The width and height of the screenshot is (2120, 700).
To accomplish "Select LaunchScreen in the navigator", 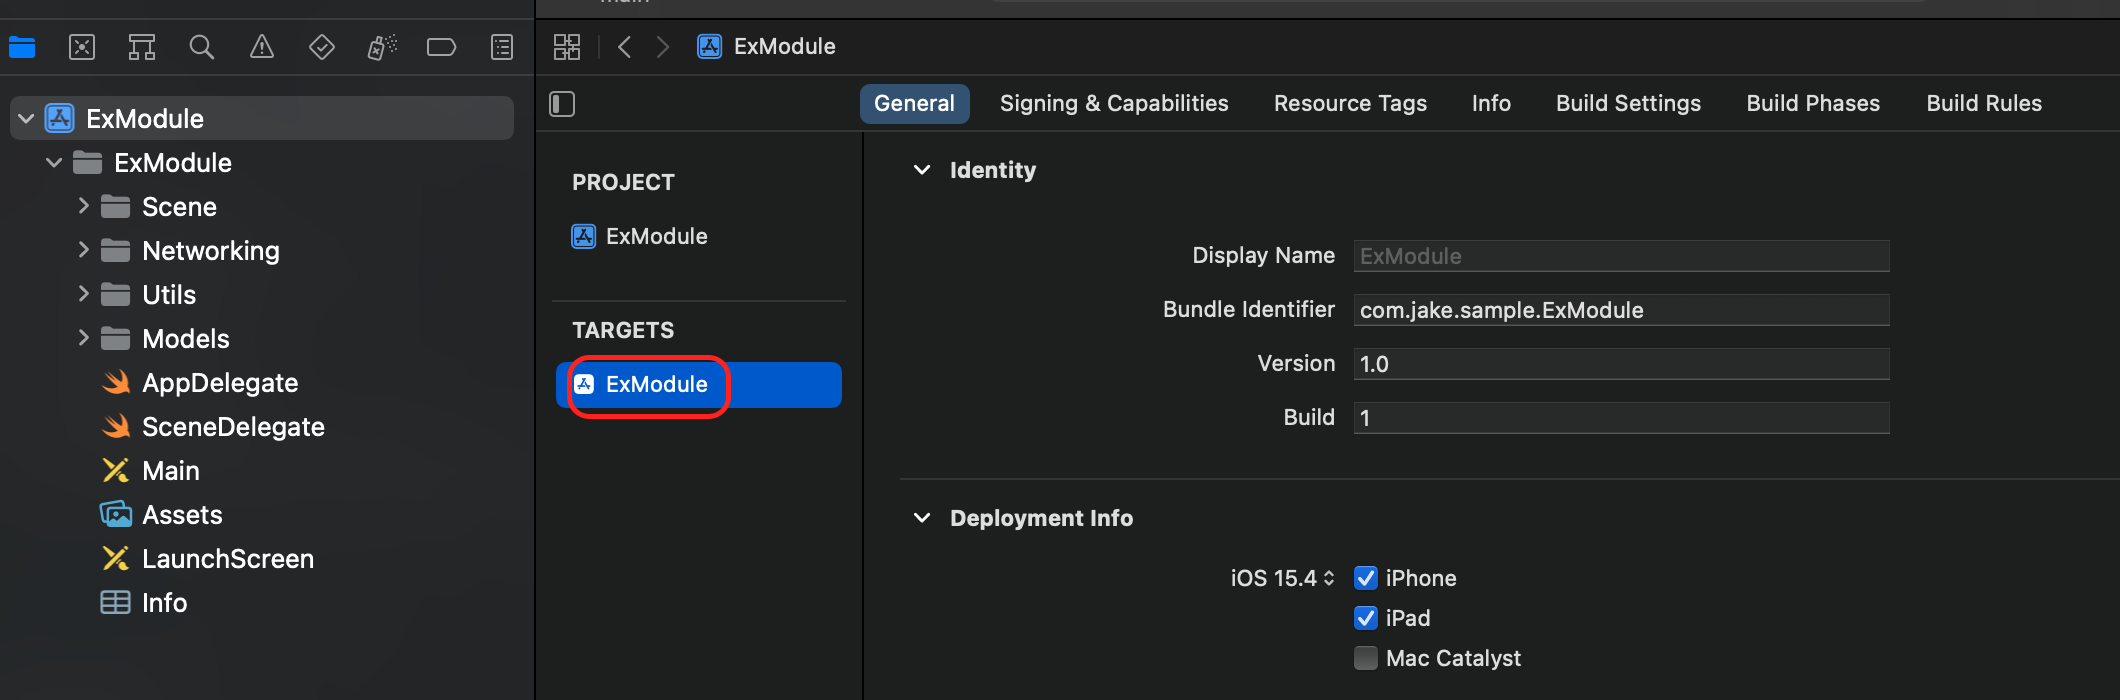I will 228,559.
